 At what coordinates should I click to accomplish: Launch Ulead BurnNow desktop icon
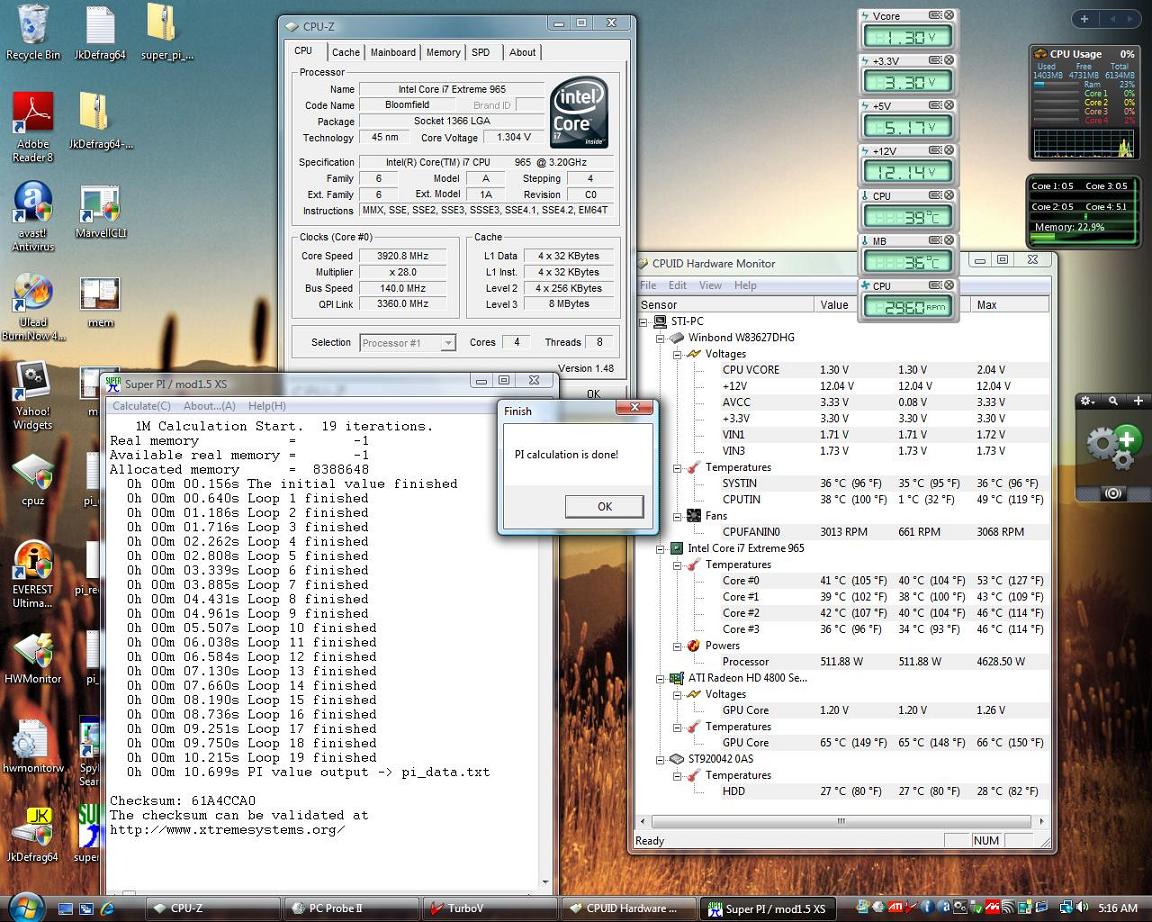[x=32, y=307]
